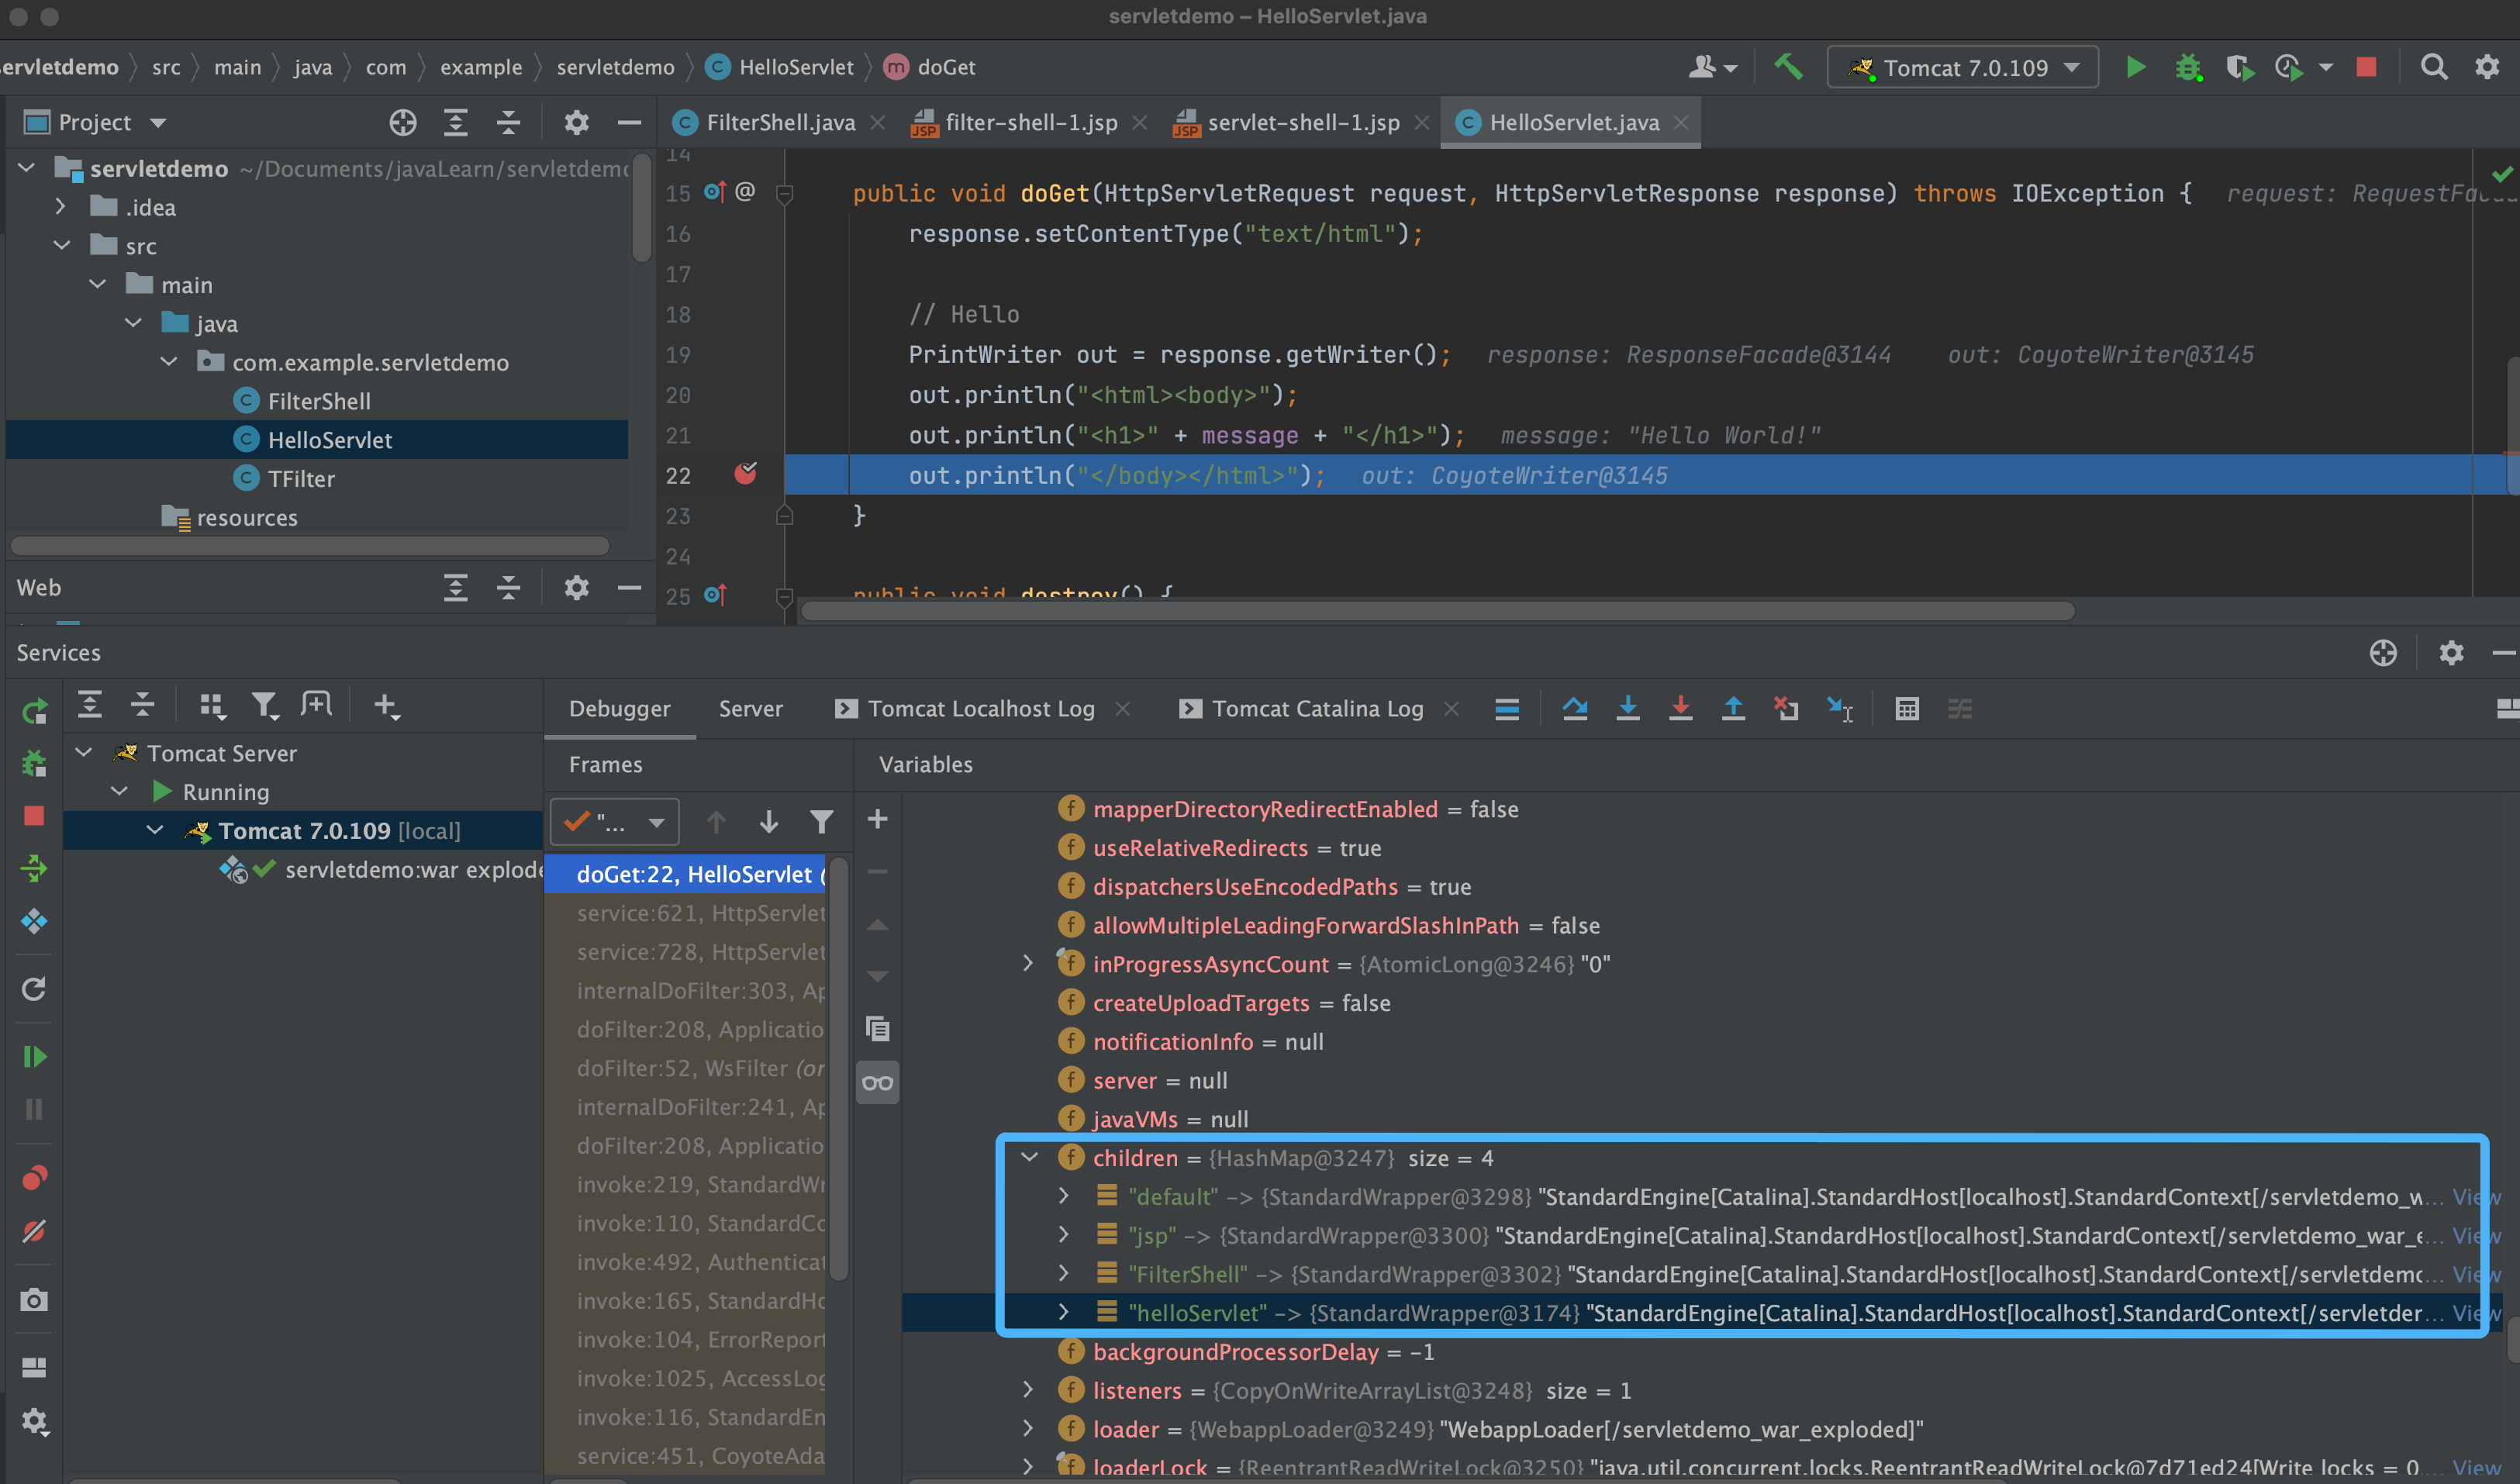The width and height of the screenshot is (2520, 1484).
Task: Click the Step Into debugger icon
Action: coord(1628,709)
